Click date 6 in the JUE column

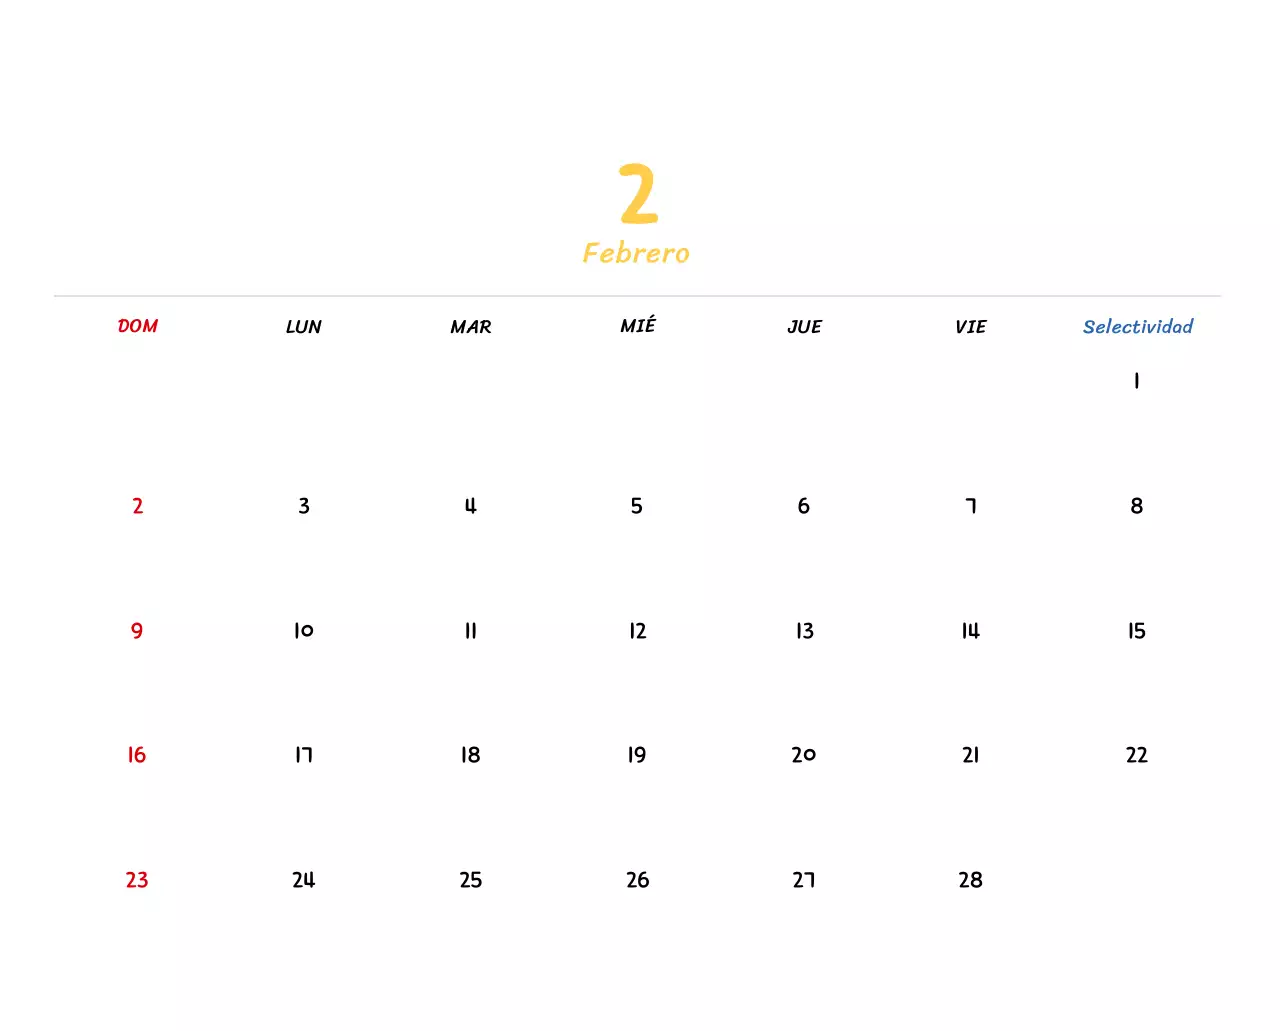pos(804,506)
